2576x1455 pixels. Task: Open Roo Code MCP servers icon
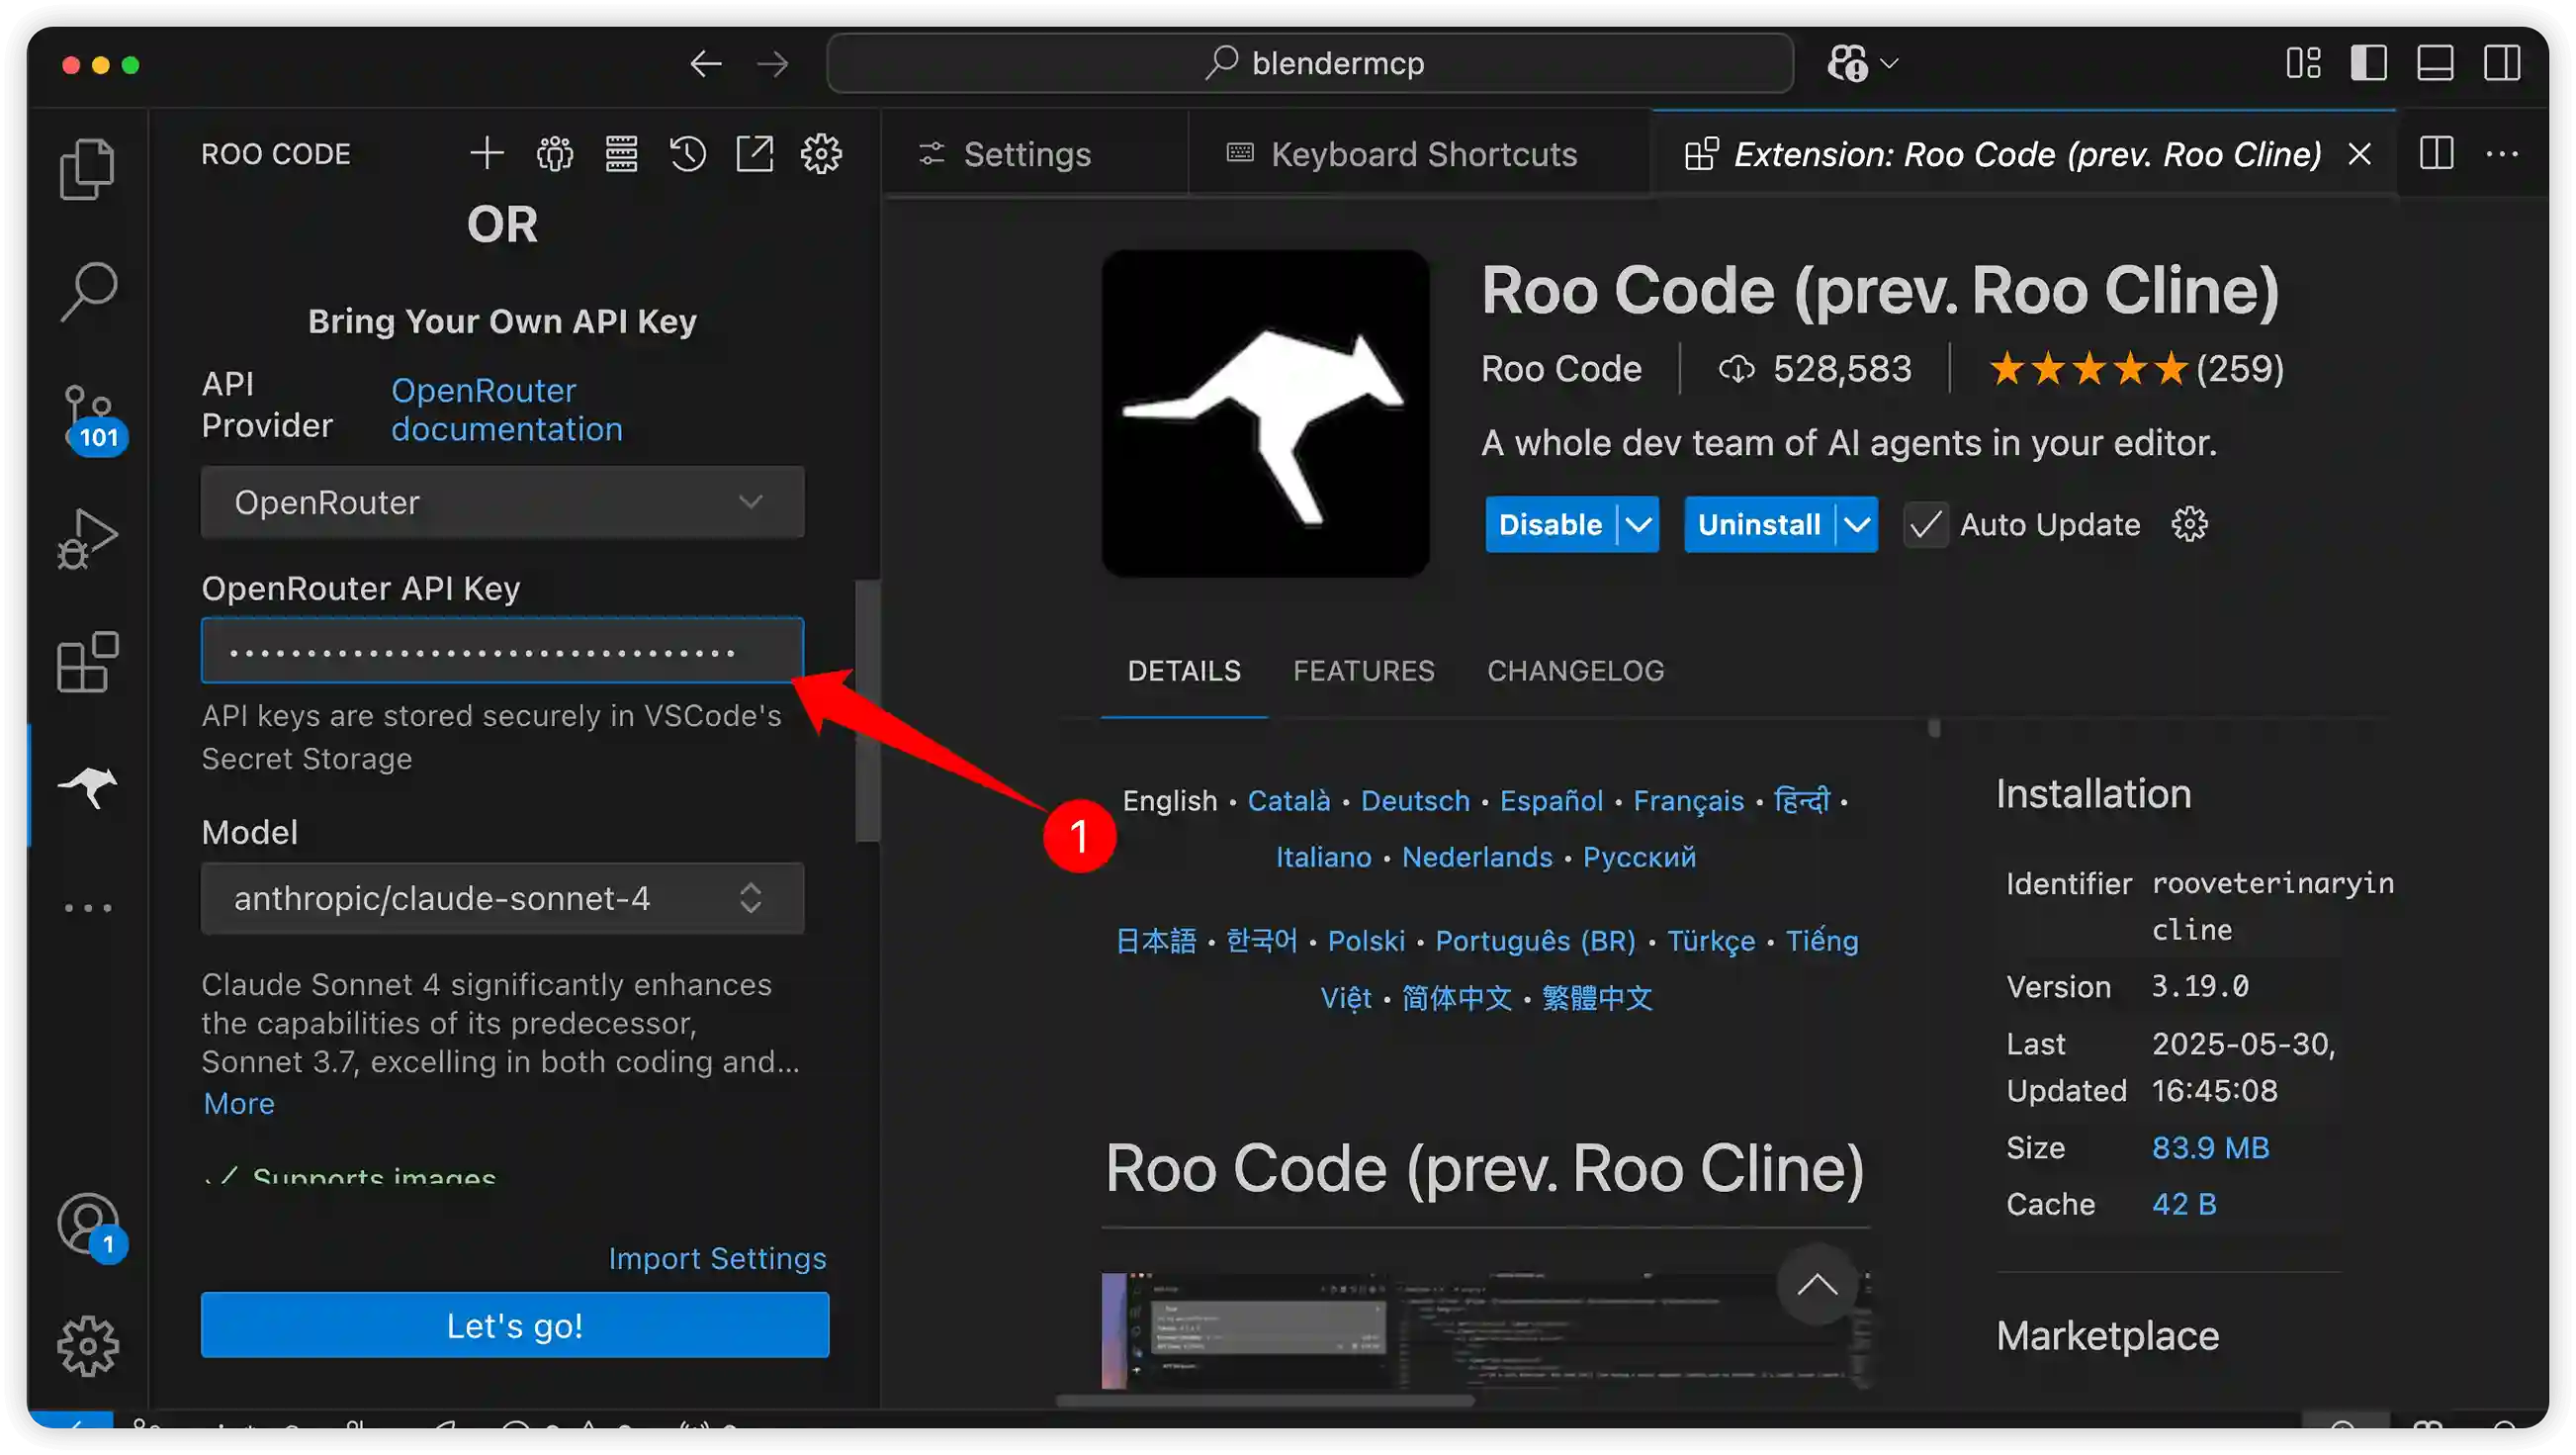(x=621, y=154)
